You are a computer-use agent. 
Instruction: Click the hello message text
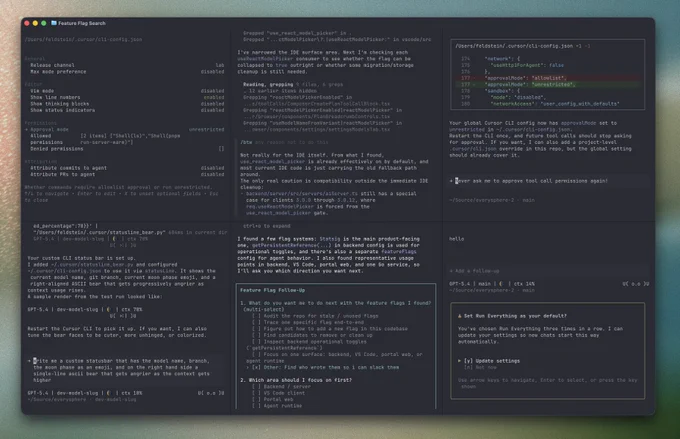456,239
